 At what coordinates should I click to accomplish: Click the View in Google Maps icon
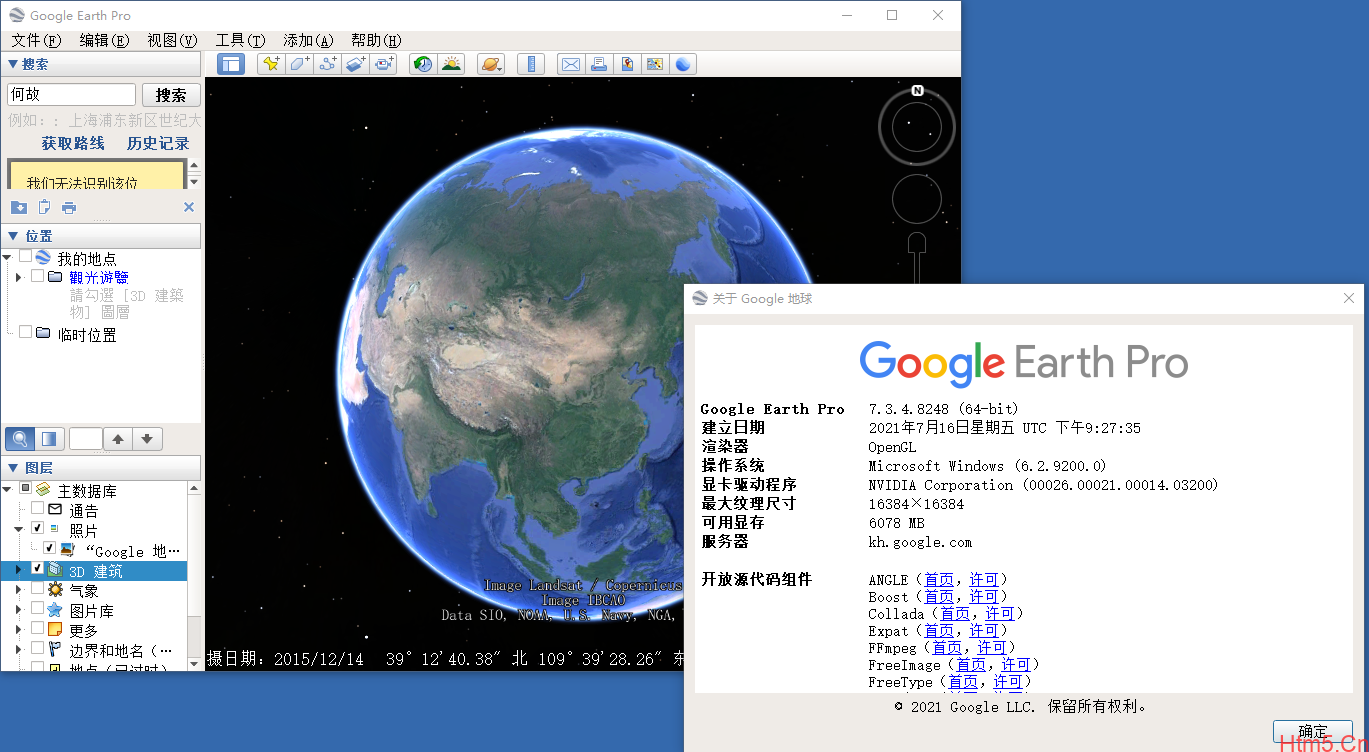tap(655, 64)
